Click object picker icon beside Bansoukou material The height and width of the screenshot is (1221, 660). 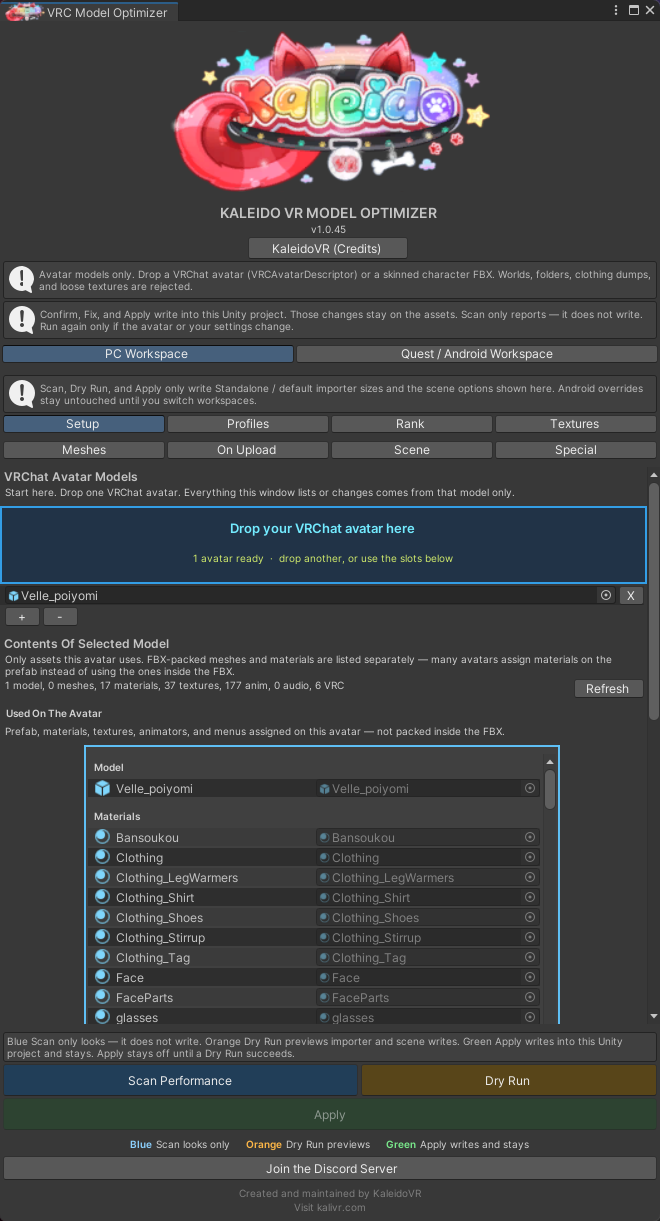(x=530, y=837)
